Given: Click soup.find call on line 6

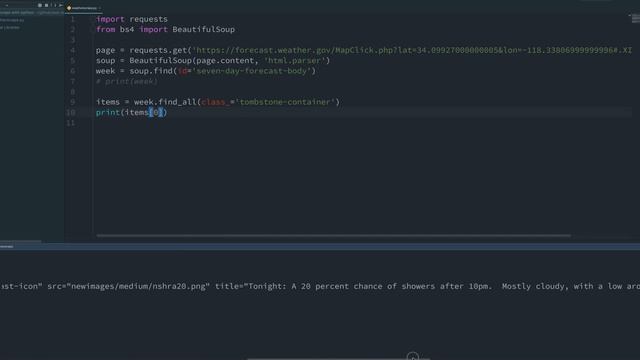Looking at the screenshot, I should tap(151, 71).
